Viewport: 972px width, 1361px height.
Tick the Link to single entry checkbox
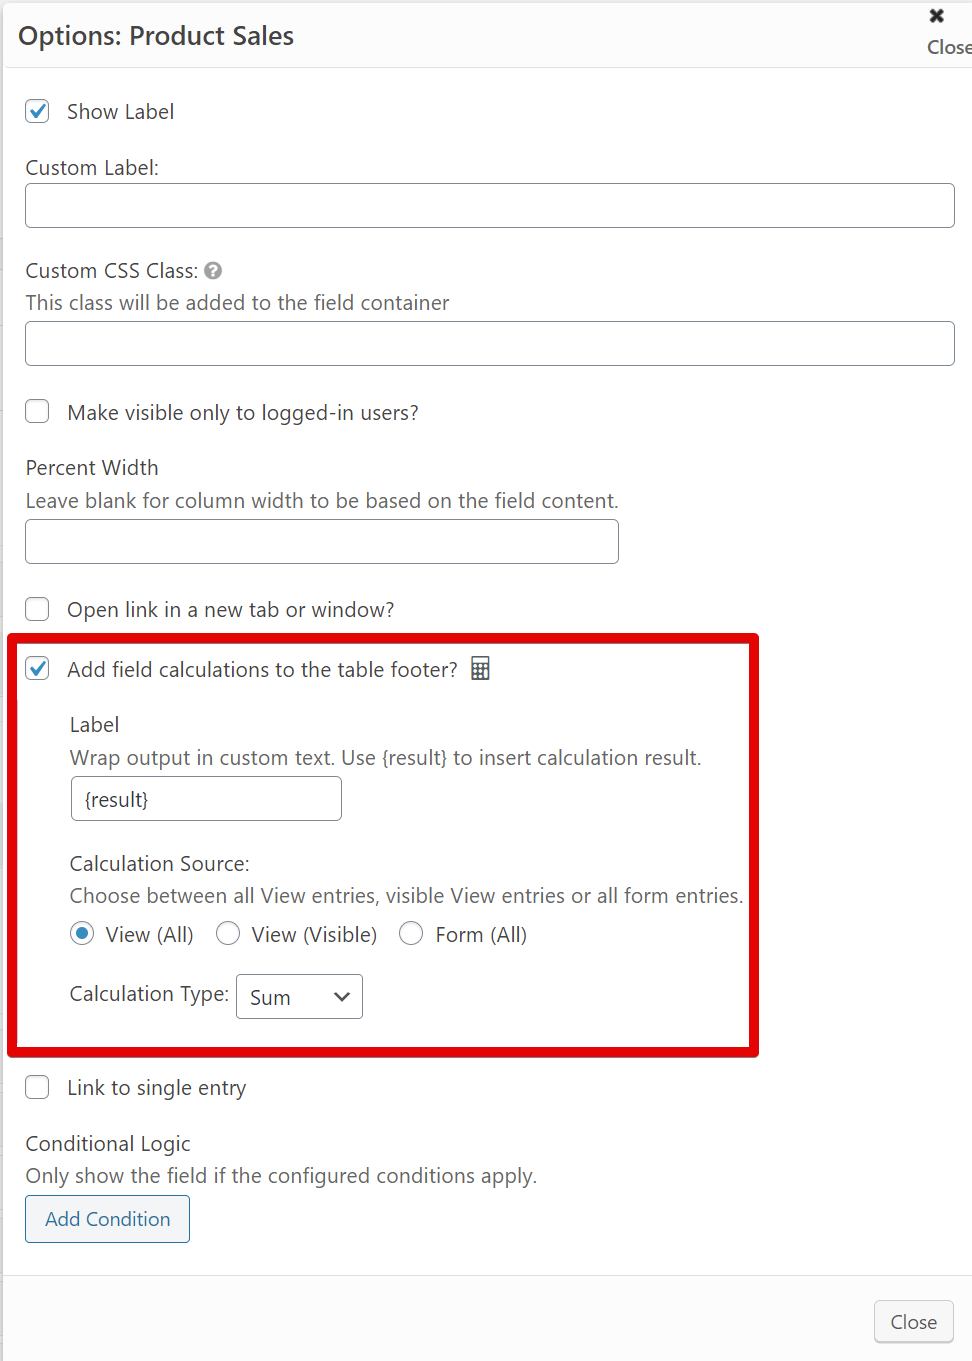click(38, 1087)
